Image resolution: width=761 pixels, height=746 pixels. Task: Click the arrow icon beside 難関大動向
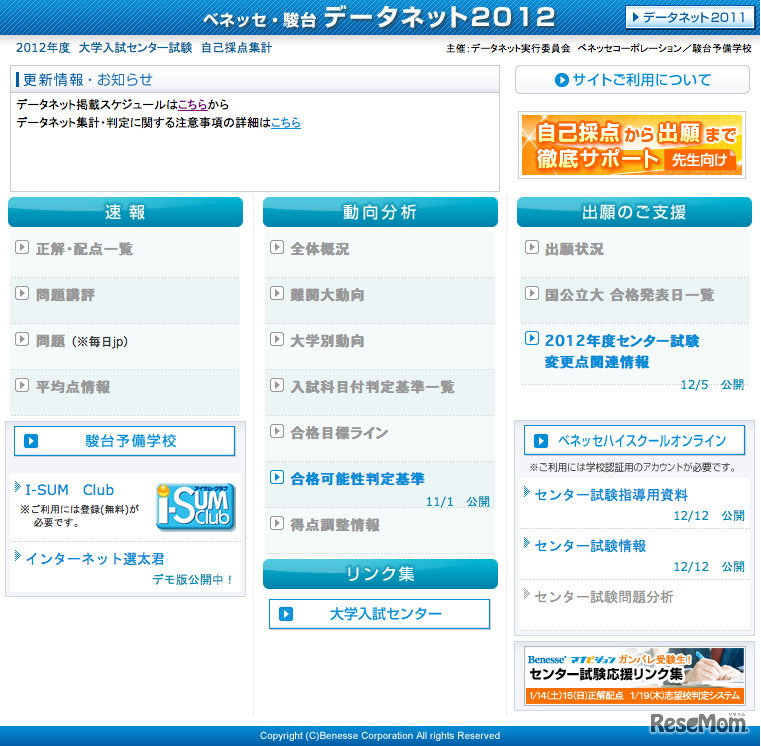277,293
